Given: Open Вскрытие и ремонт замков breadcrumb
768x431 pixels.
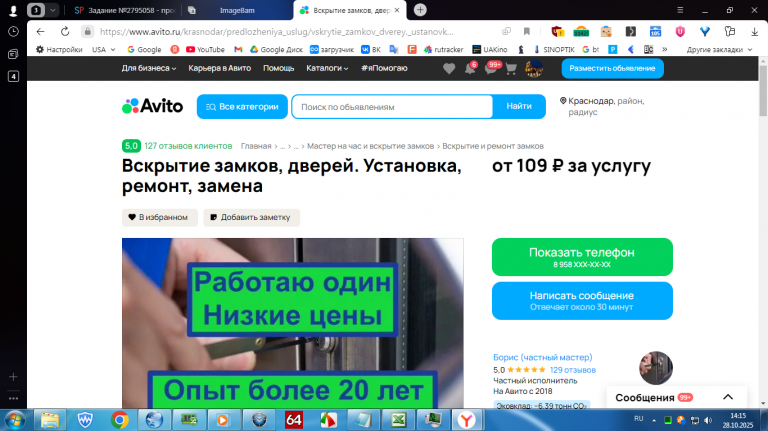Looking at the screenshot, I should coord(493,146).
